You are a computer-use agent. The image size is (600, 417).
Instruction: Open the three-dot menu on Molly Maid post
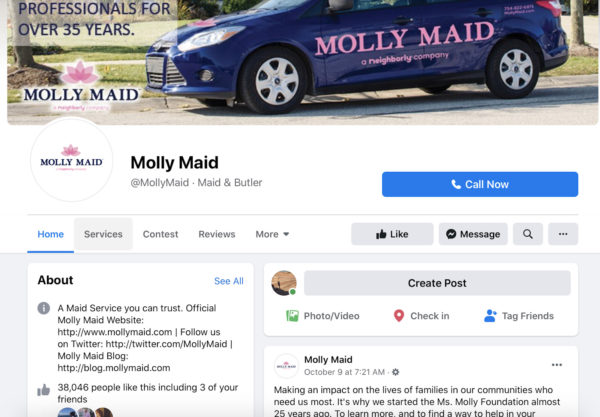pos(557,365)
